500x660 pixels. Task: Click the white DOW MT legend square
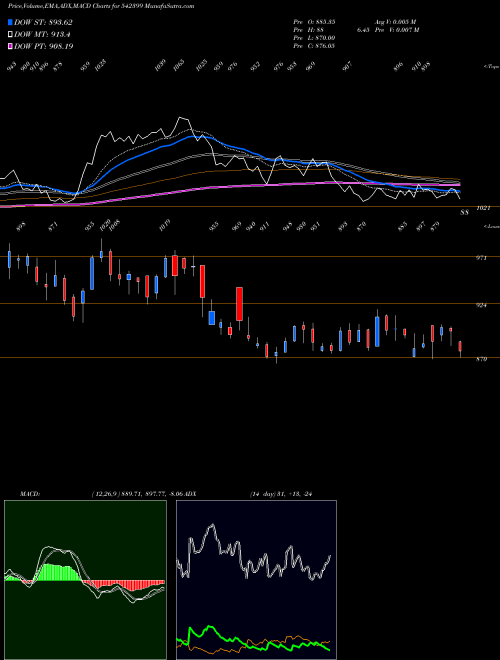click(x=11, y=35)
